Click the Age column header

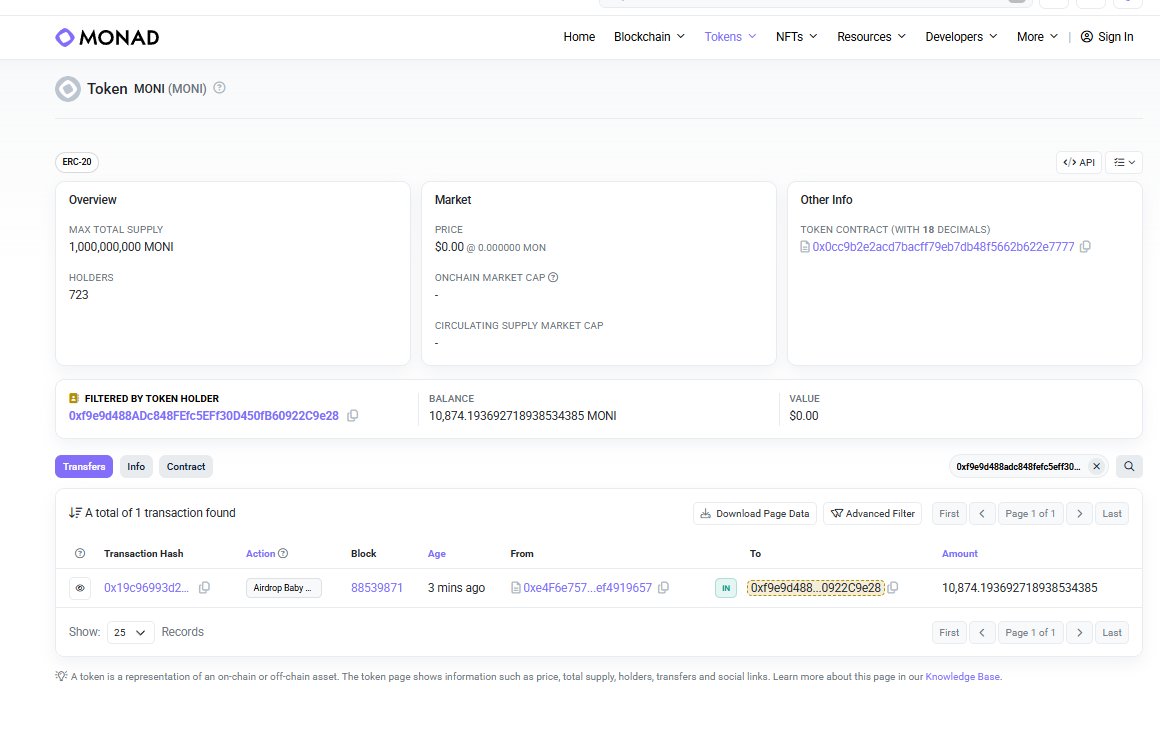(x=436, y=554)
